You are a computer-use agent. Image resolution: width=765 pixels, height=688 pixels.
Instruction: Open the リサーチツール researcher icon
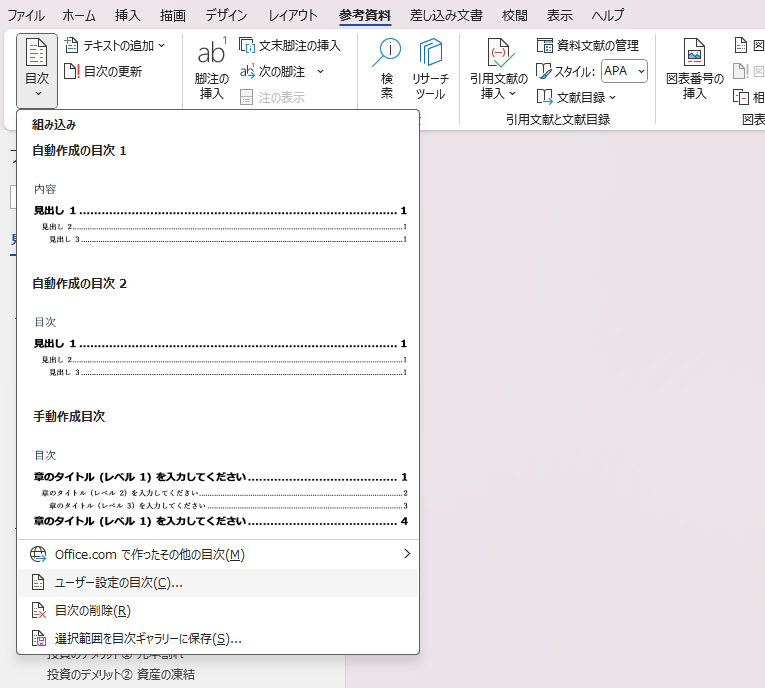tap(430, 70)
